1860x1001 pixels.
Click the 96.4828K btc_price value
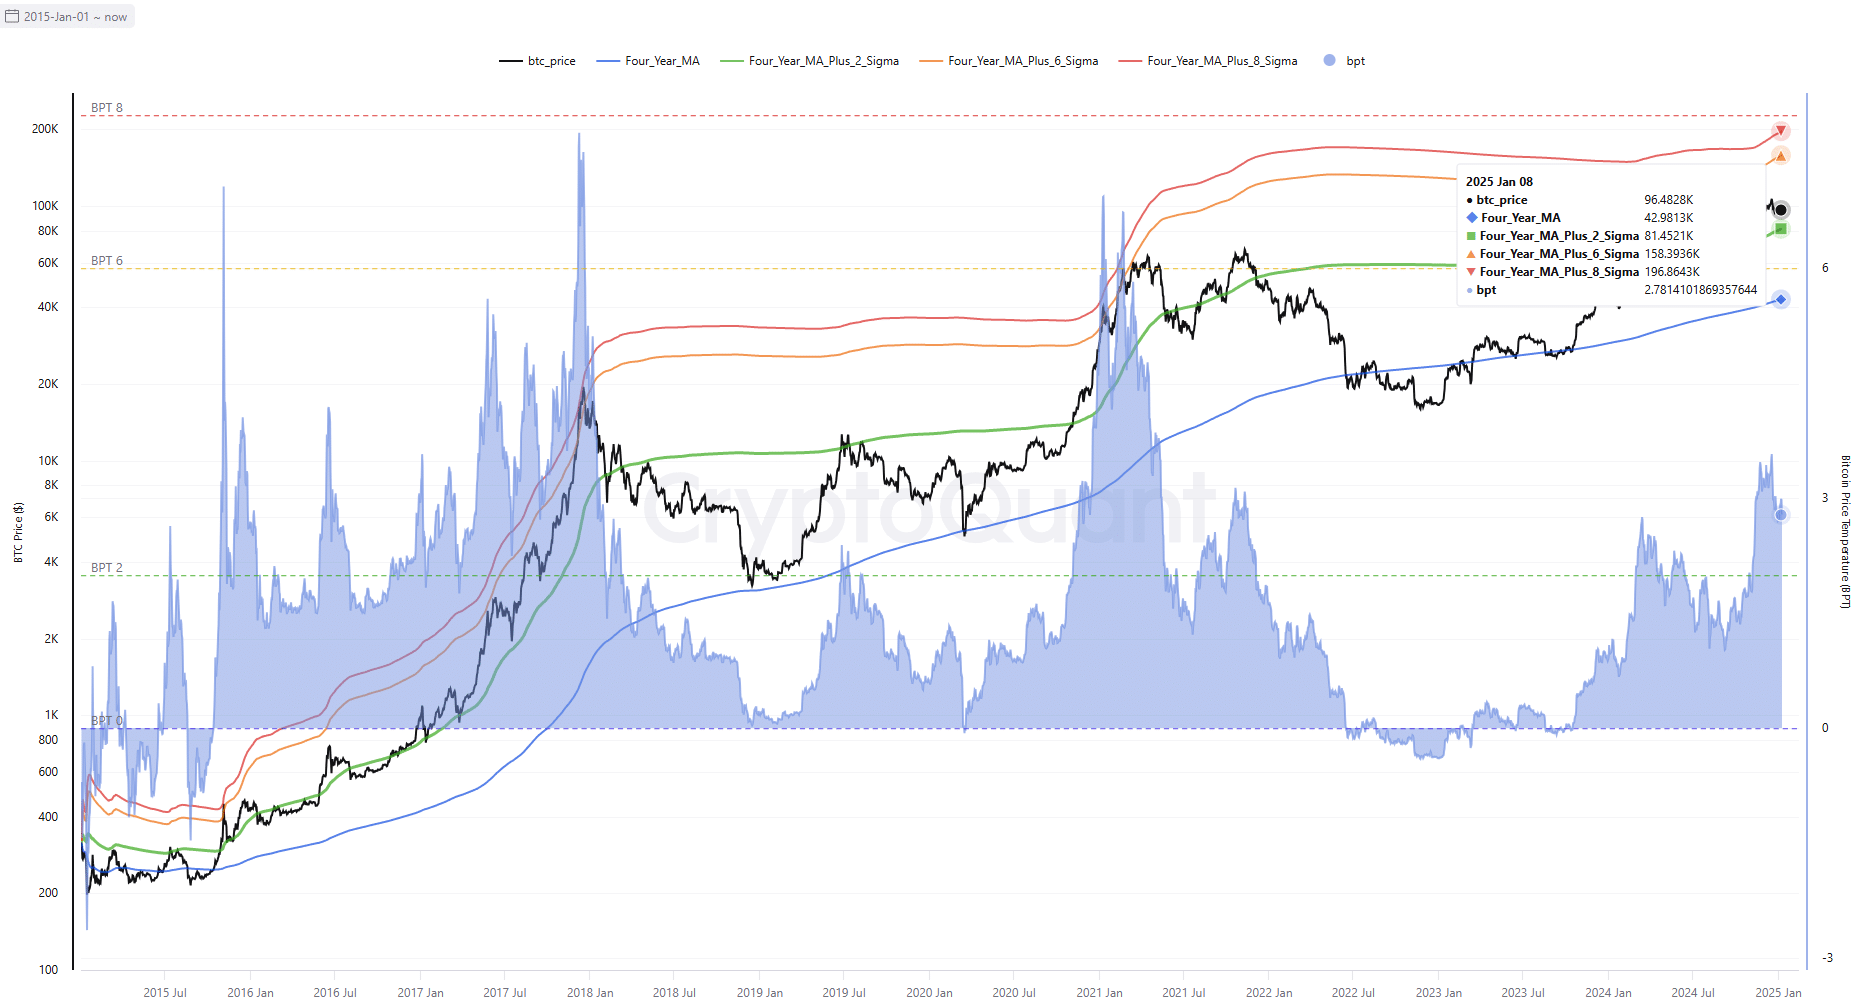point(1668,200)
